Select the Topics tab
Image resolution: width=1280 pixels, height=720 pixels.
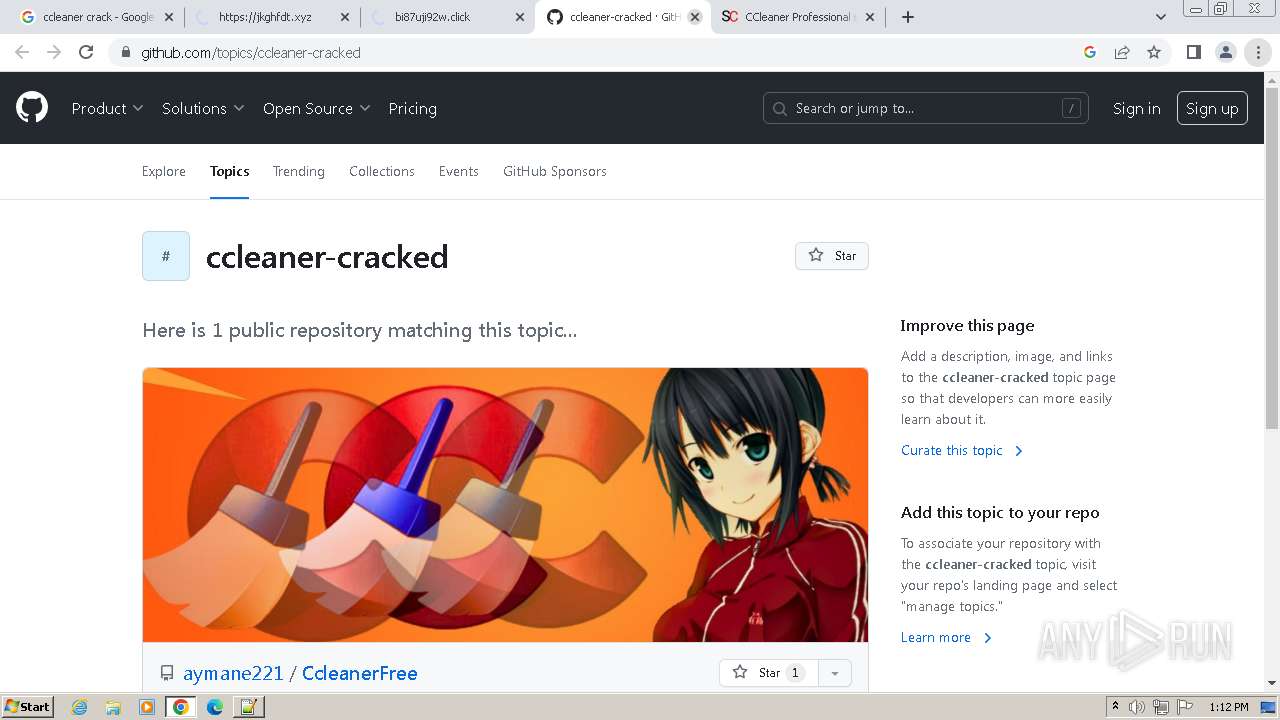point(229,171)
